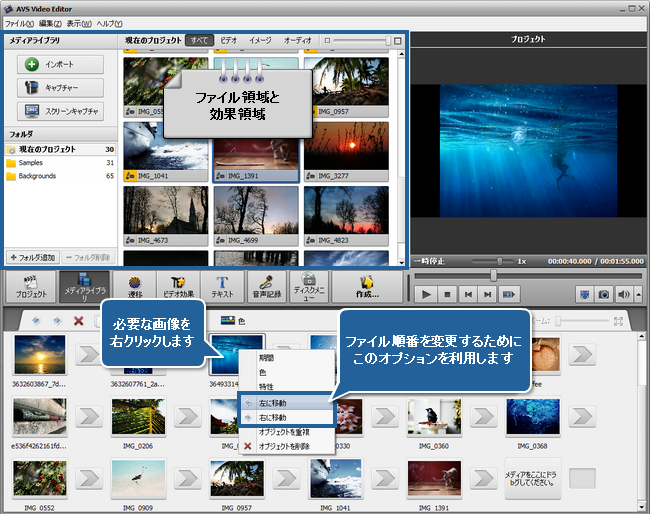Select the メディアライブラリ toolbar button
650x514 pixels.
click(85, 288)
